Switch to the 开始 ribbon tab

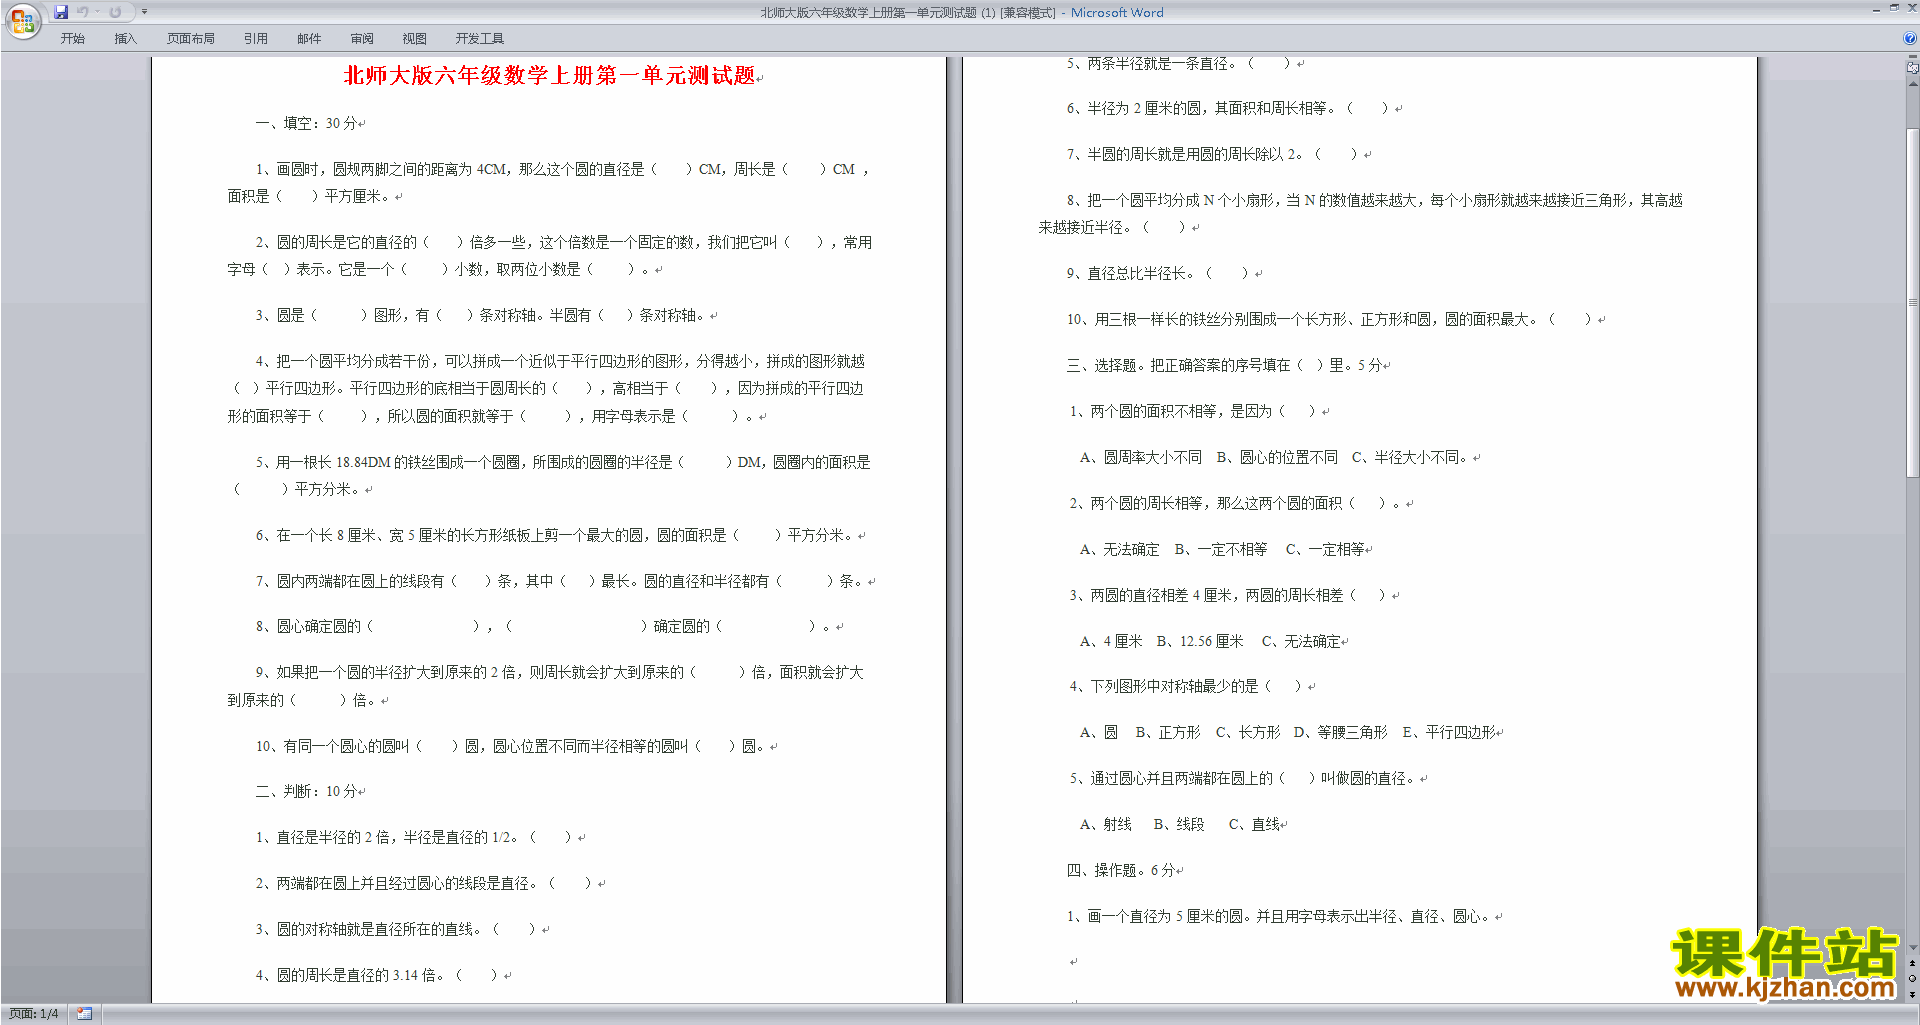point(73,39)
